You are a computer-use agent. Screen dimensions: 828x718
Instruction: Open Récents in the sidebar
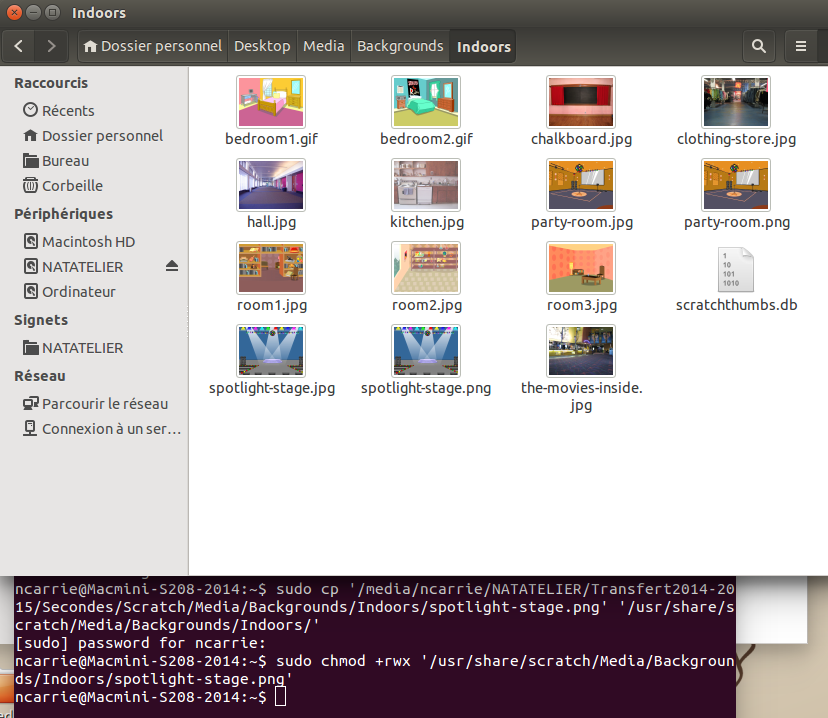point(67,111)
